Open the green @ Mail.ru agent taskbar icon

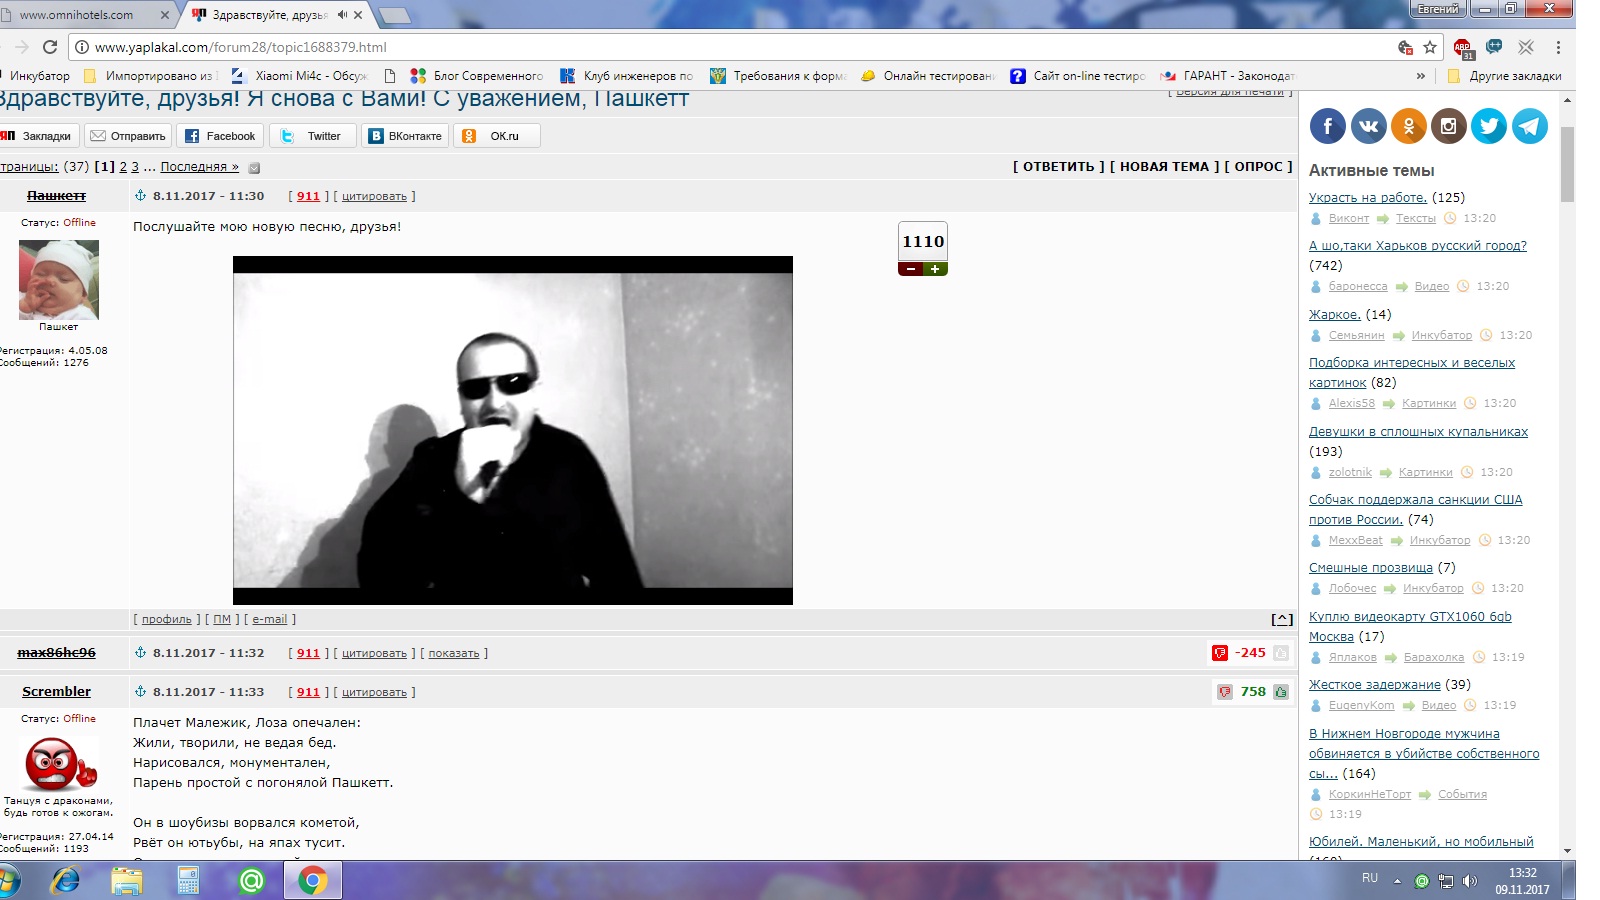coord(251,881)
